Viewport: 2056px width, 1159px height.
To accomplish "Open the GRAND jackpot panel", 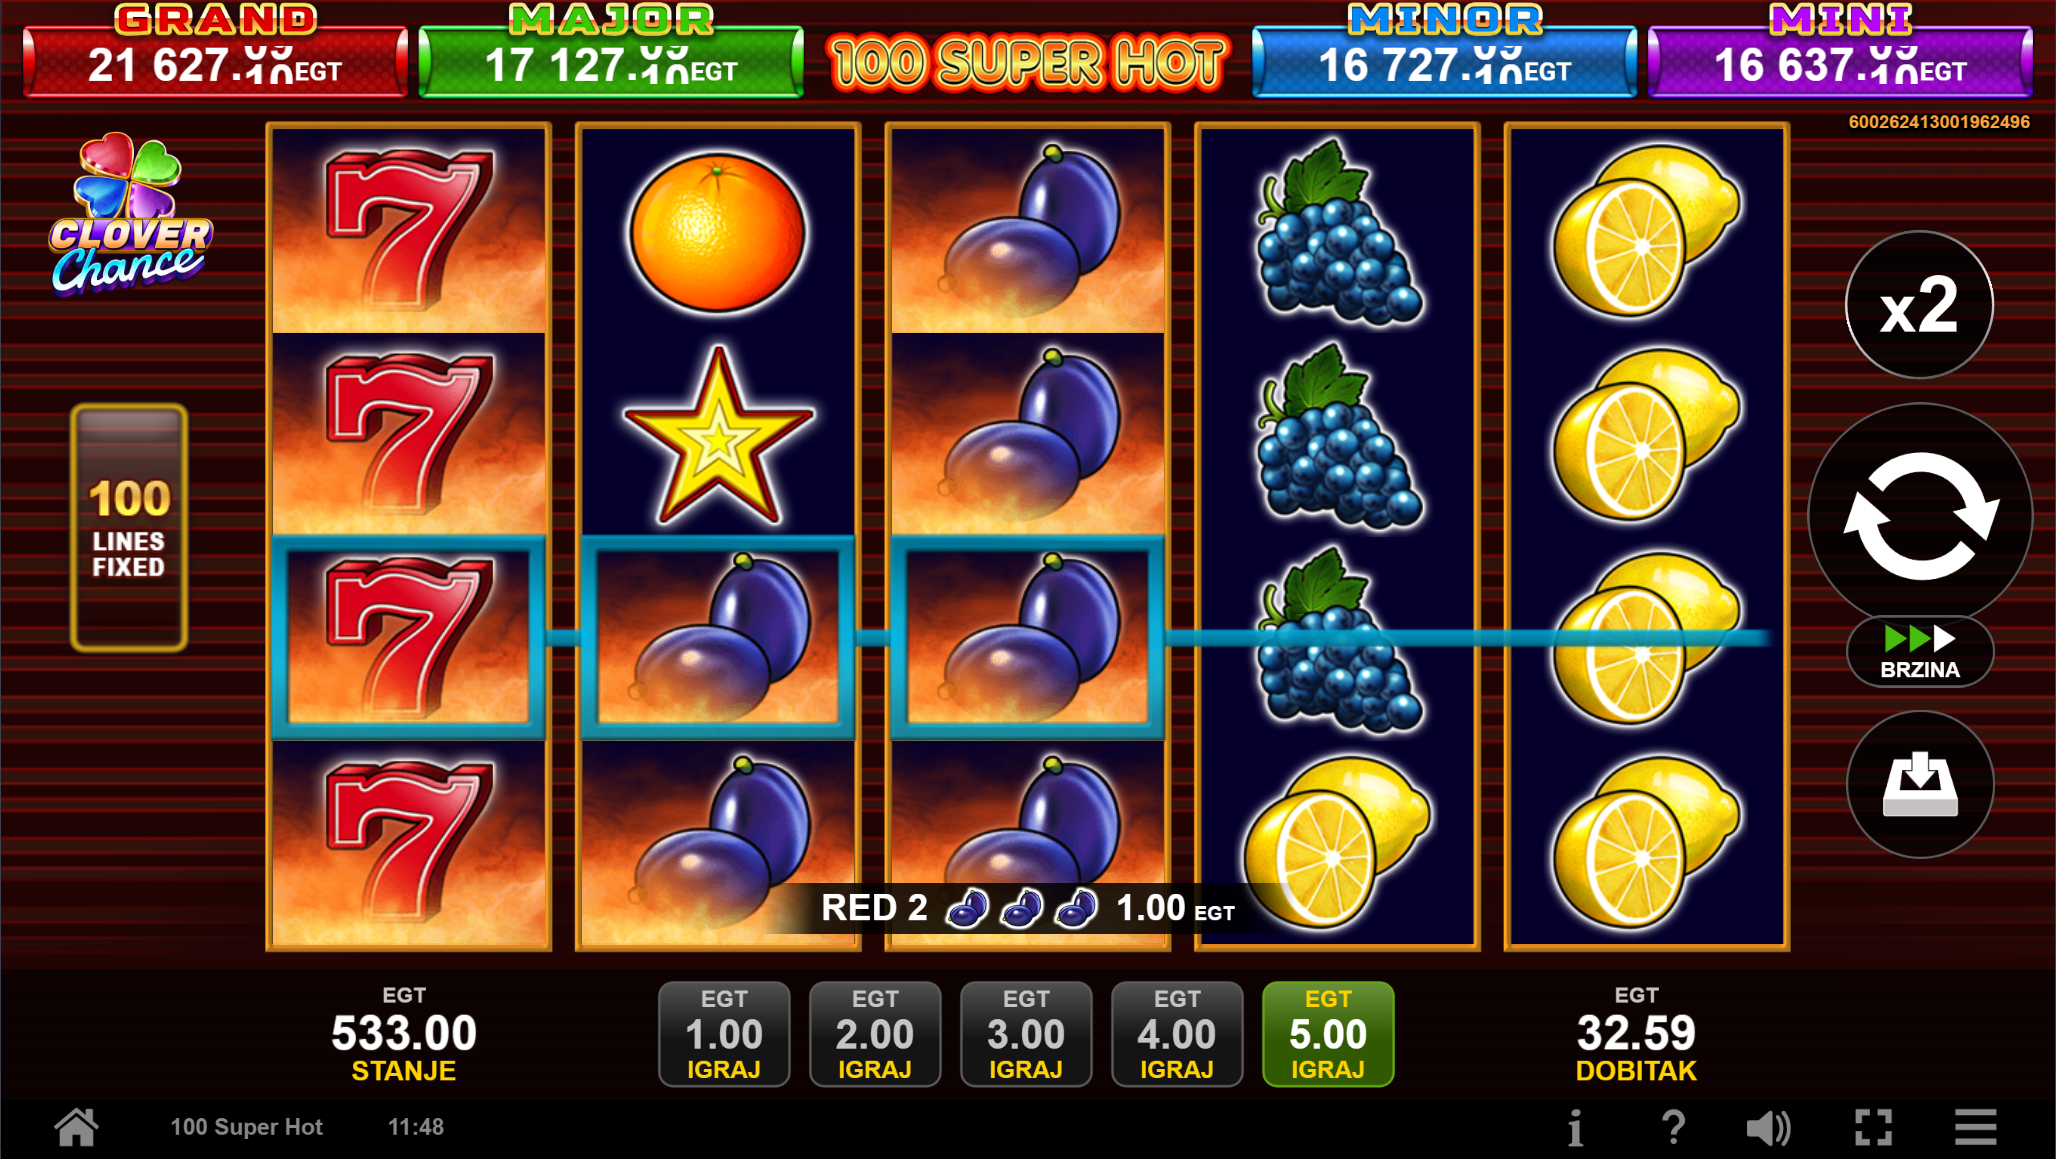I will (x=215, y=52).
